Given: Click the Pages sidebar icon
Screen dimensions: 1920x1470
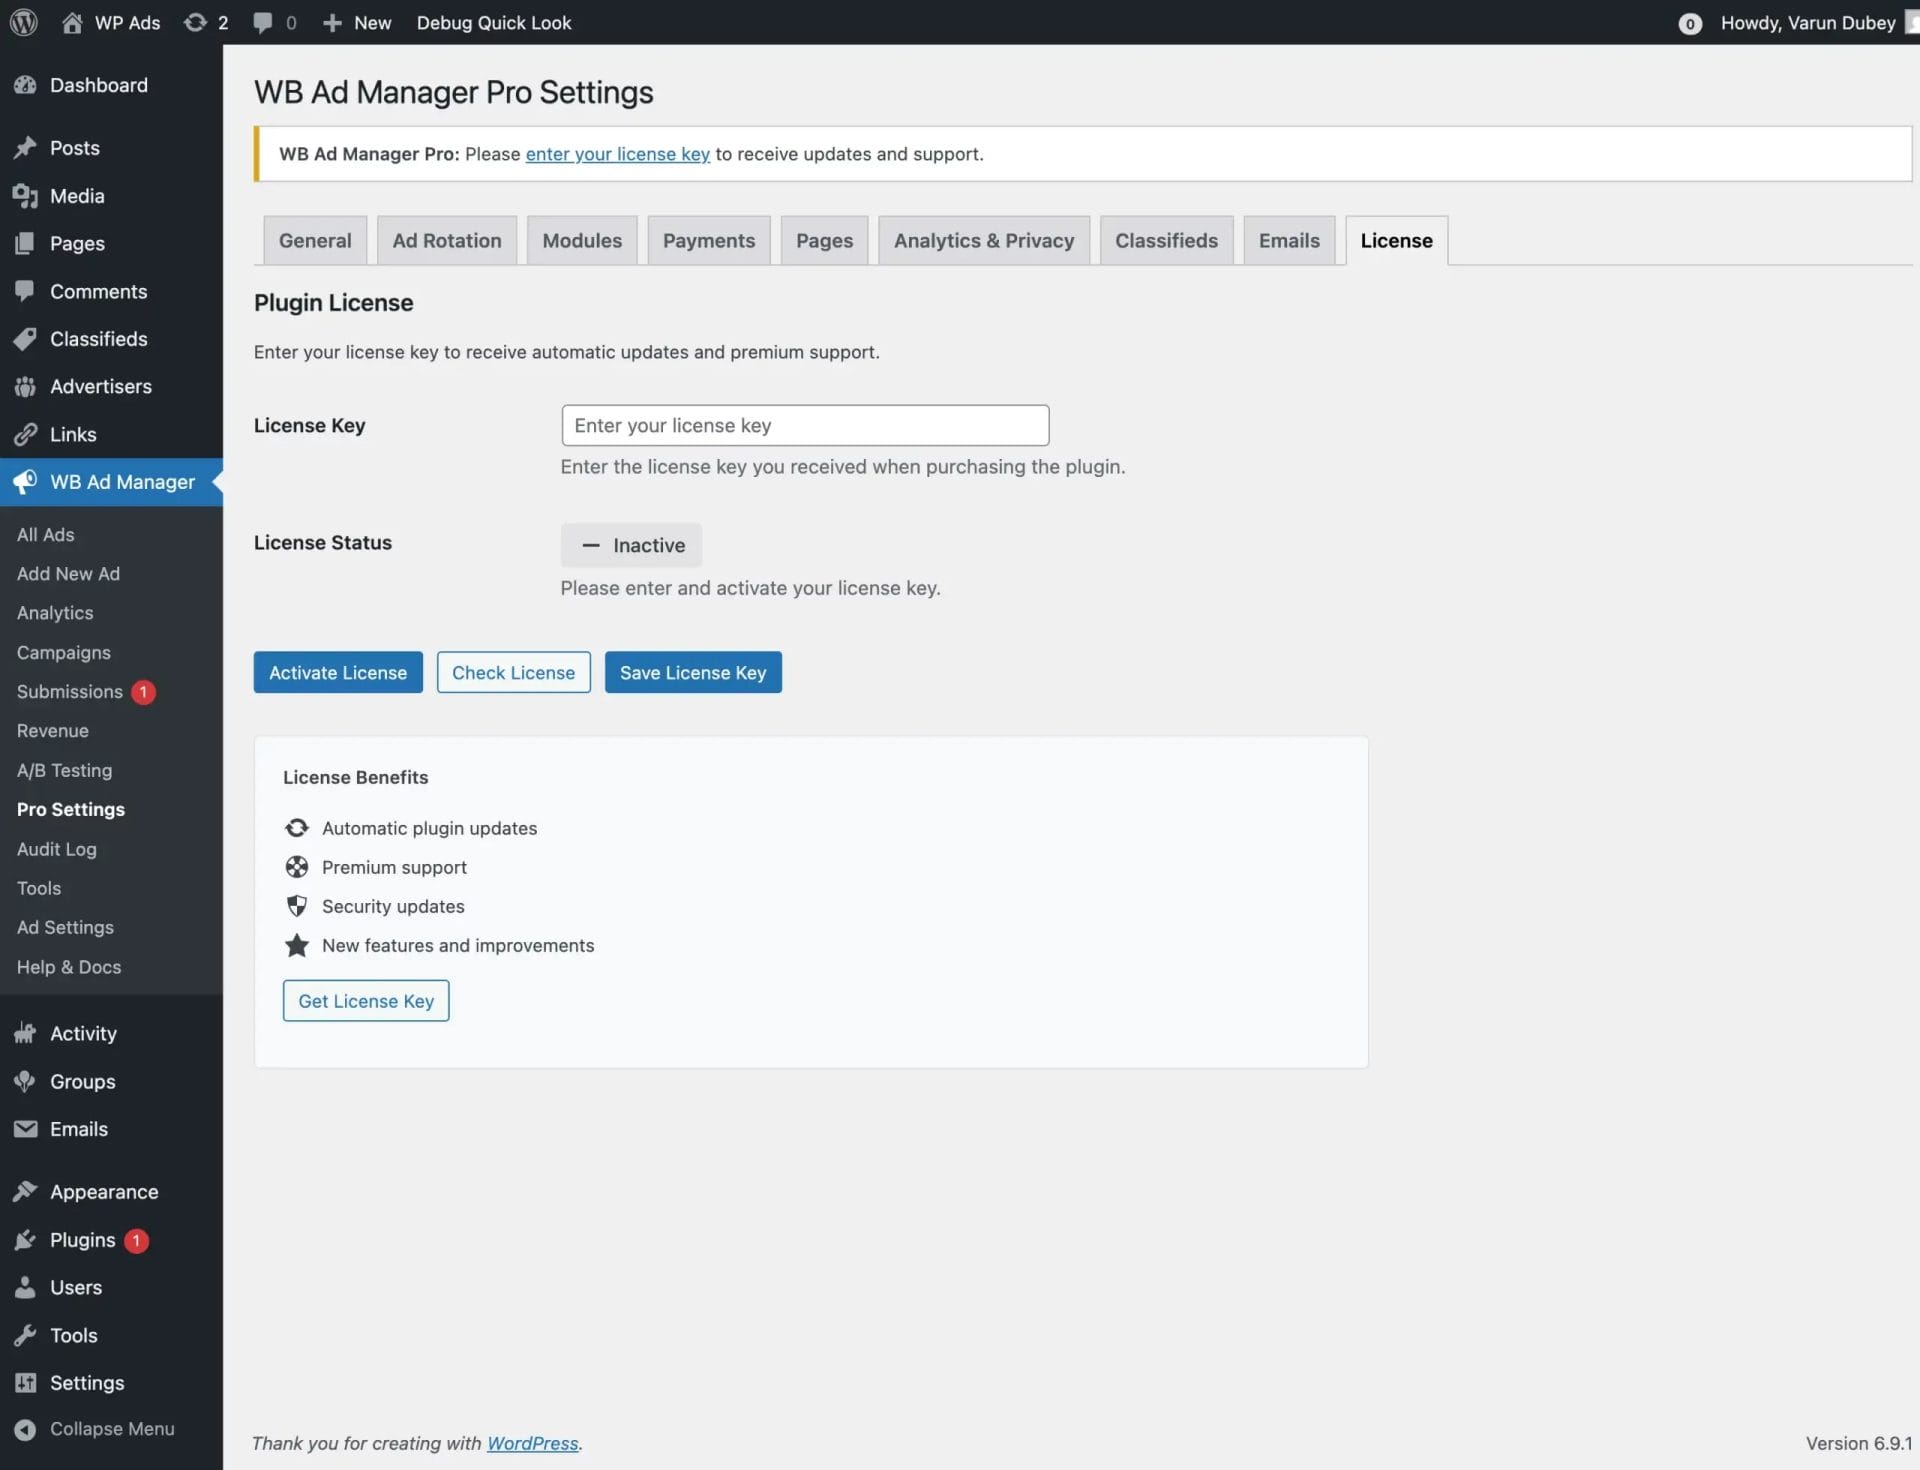Looking at the screenshot, I should (25, 244).
